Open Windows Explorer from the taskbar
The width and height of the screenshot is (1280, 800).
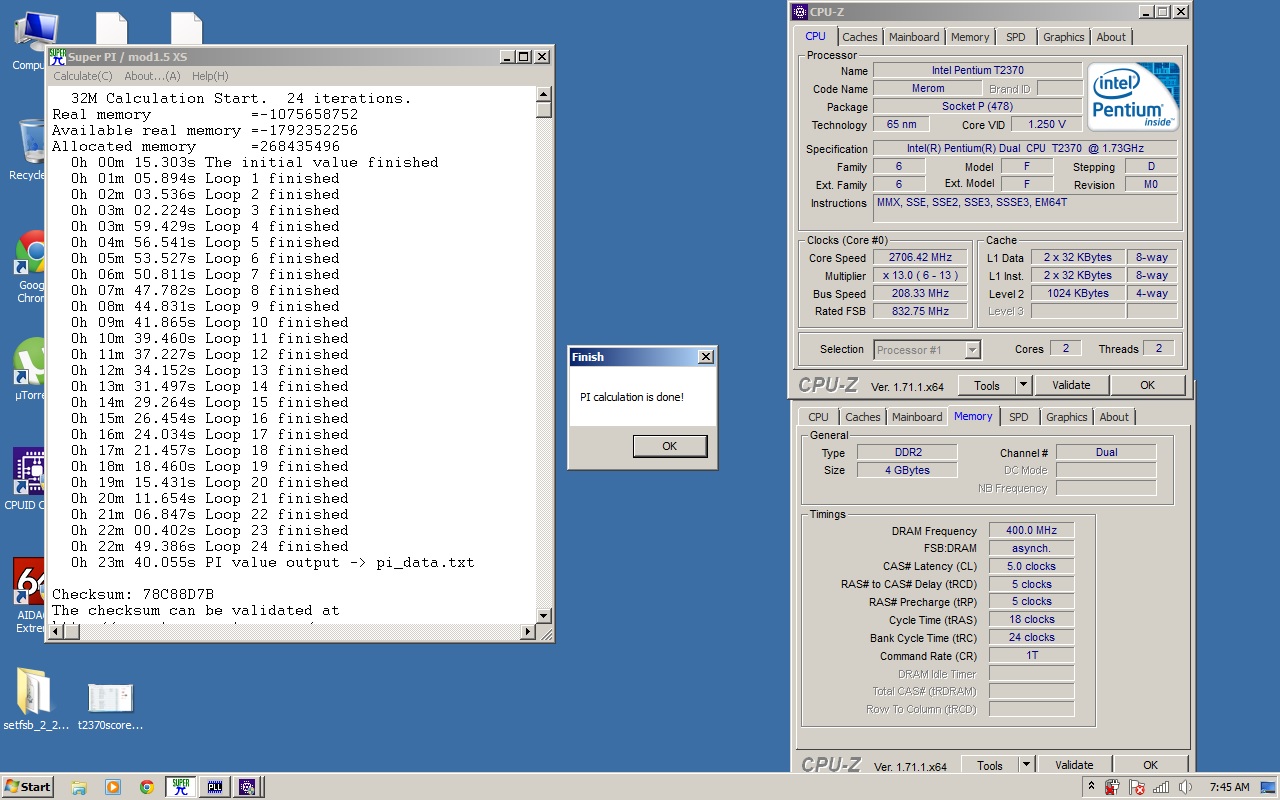point(80,787)
